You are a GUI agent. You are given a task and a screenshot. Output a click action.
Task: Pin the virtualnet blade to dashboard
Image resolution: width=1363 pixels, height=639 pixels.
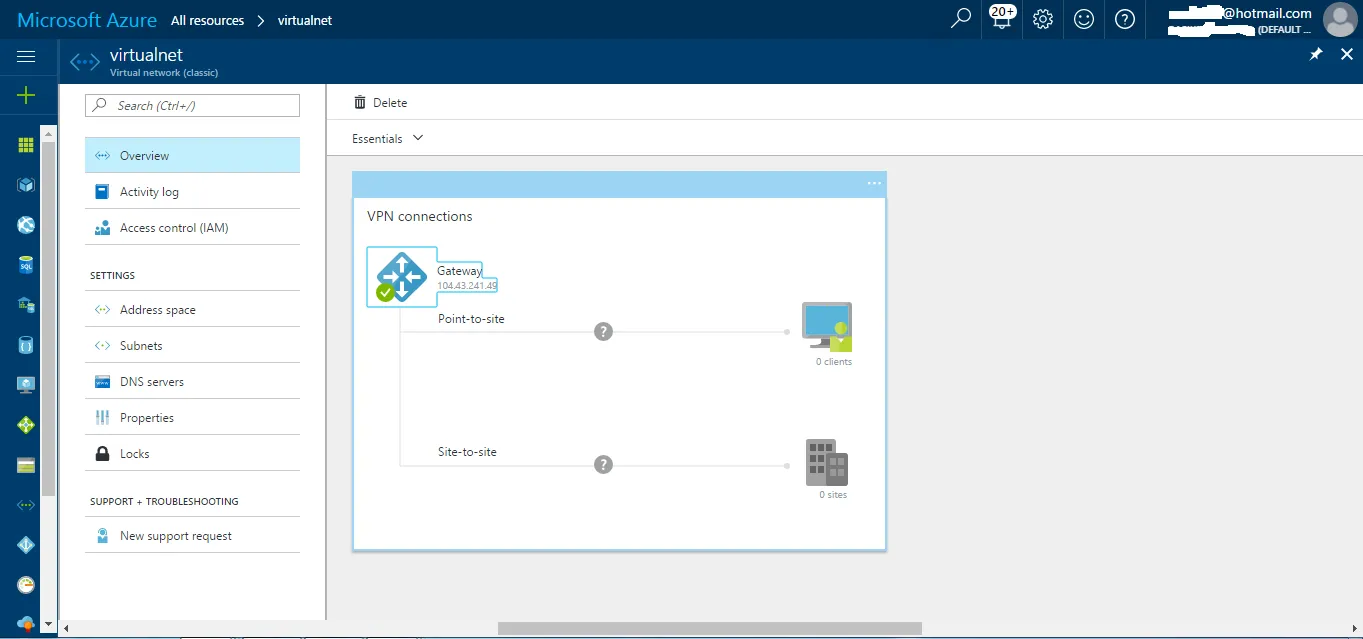tap(1316, 54)
